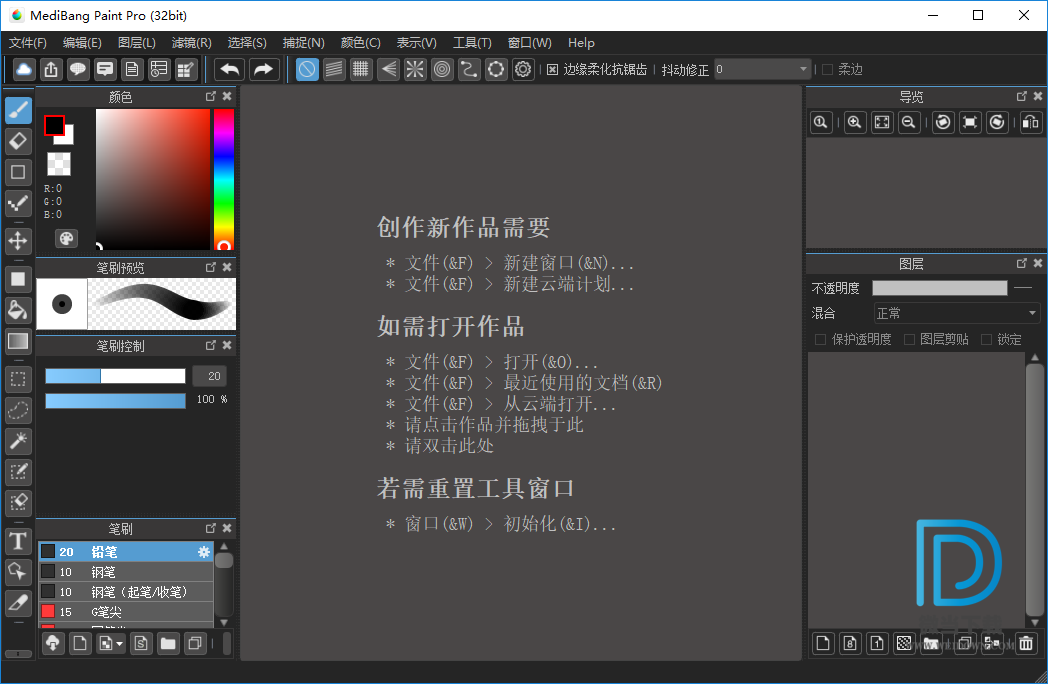Enable 锁定 layer checkbox

click(986, 340)
